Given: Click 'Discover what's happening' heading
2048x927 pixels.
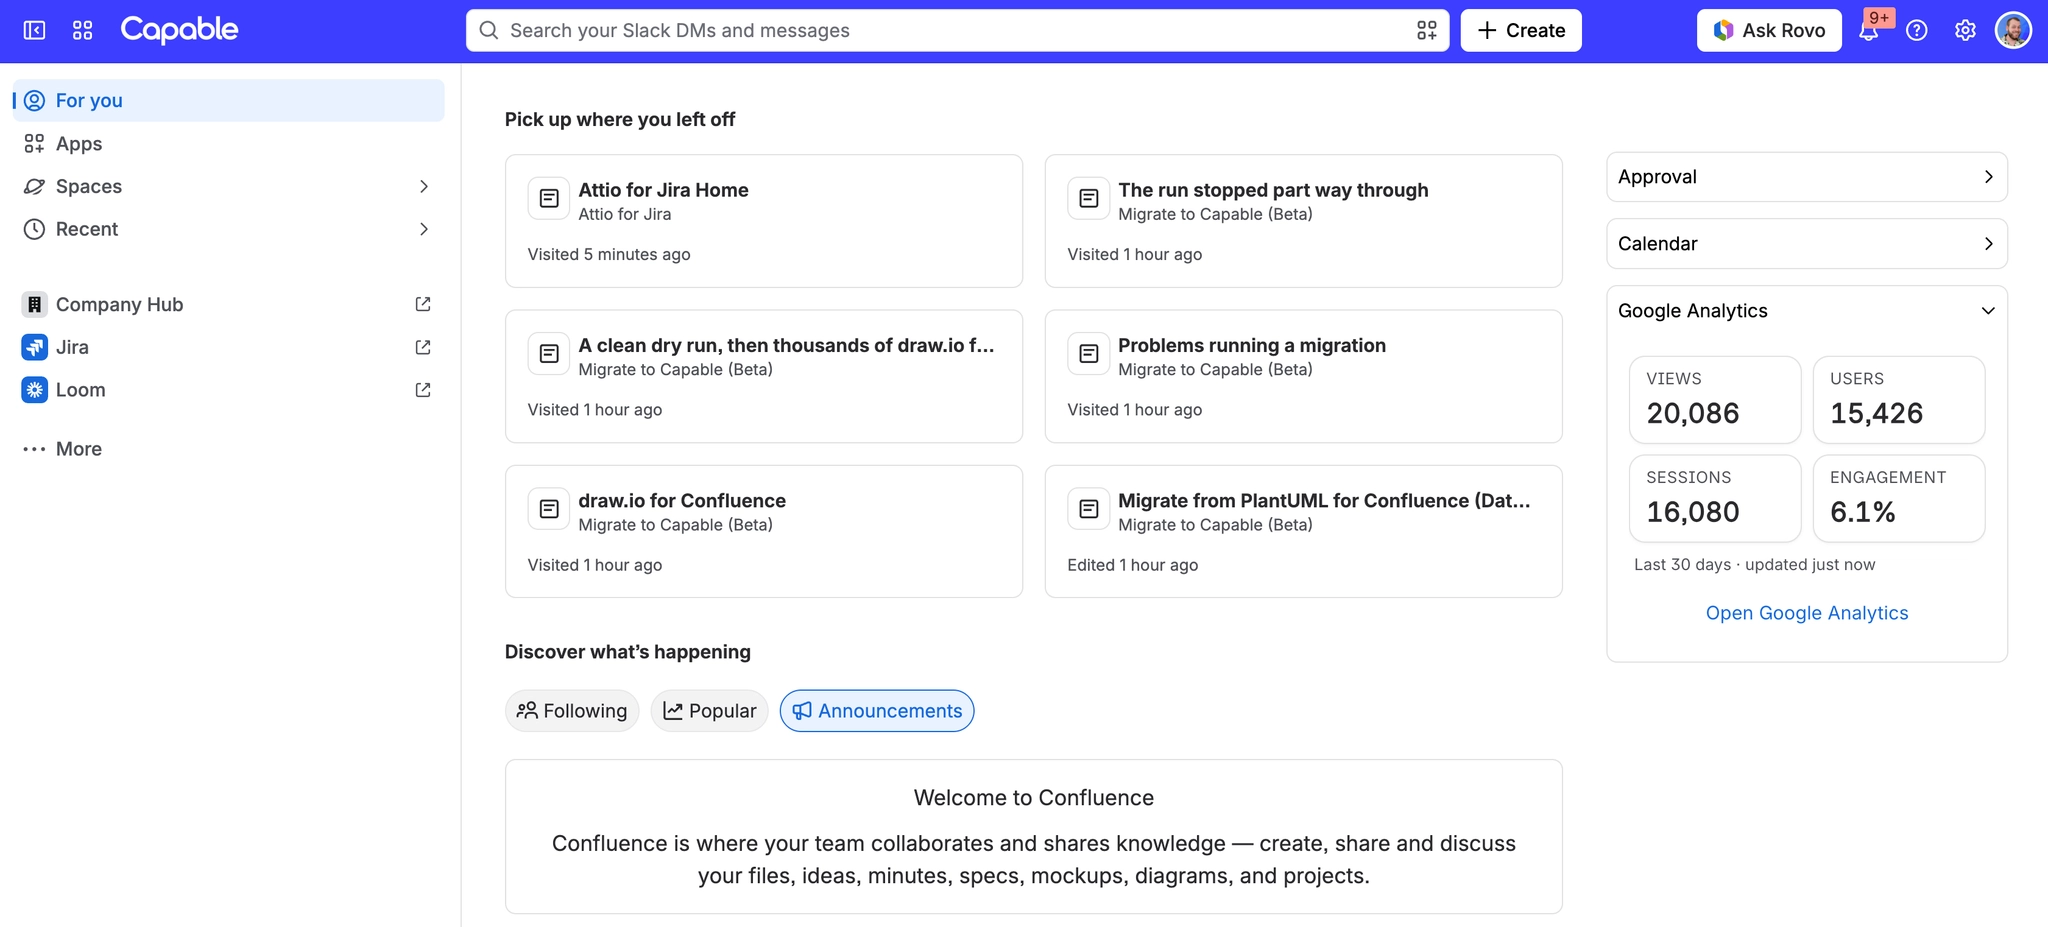Looking at the screenshot, I should pos(628,652).
